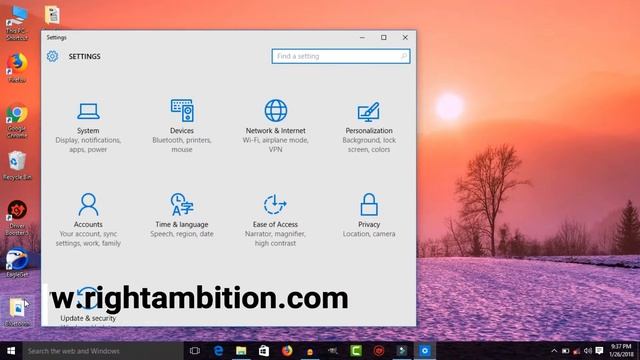
Task: Open the Personalization settings category
Action: [369, 126]
